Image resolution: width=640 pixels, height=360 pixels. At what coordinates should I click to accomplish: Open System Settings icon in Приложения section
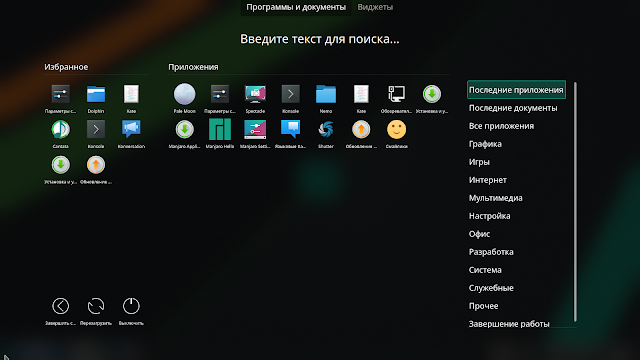(x=220, y=94)
